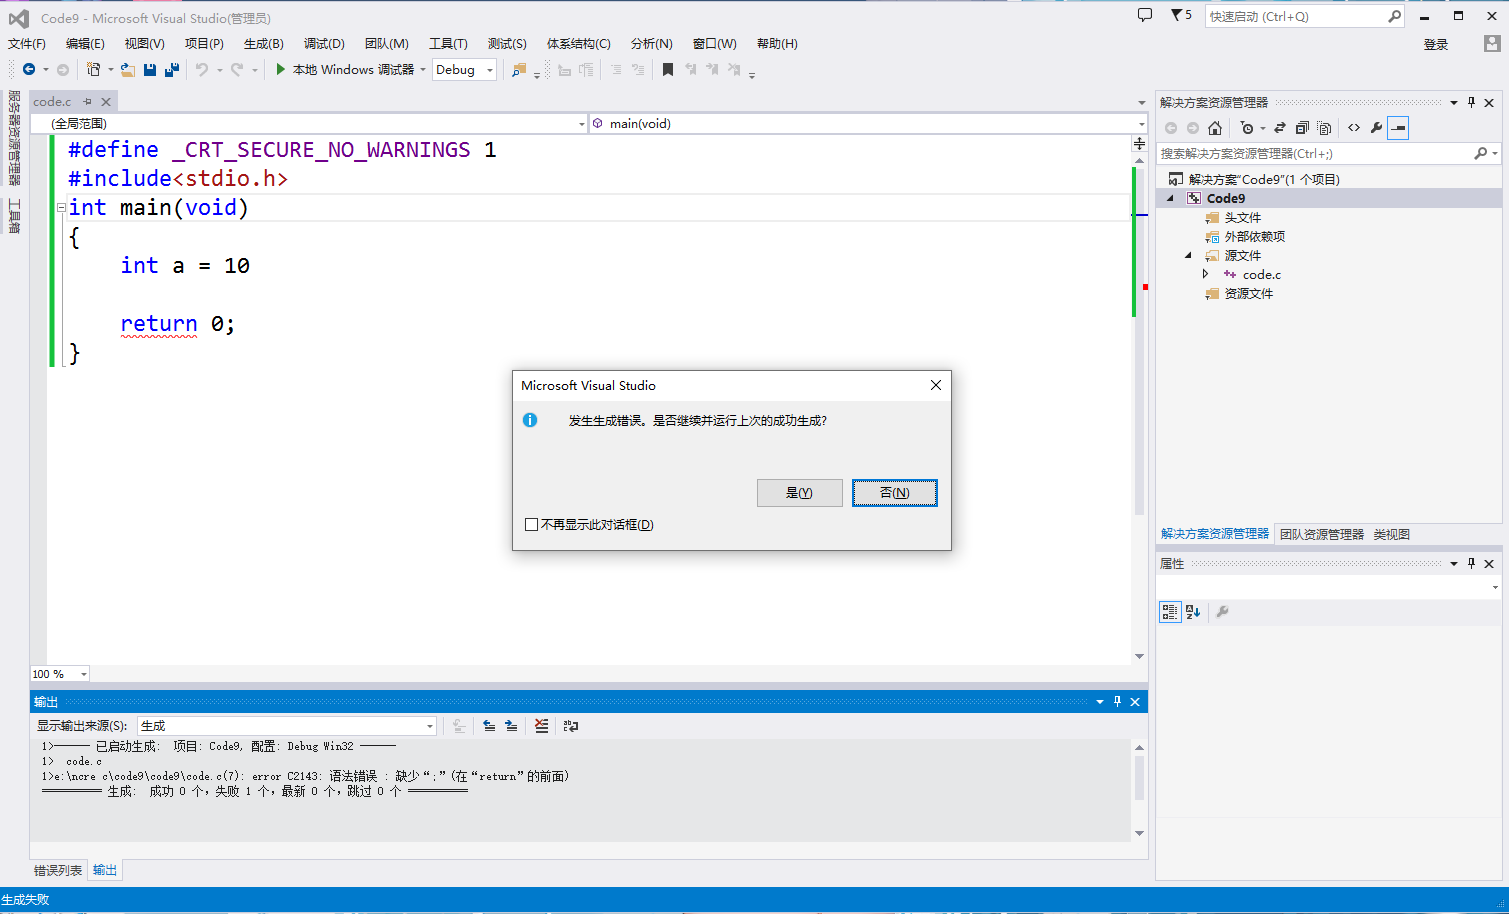Open the main(void) member dropdown

click(x=1141, y=124)
